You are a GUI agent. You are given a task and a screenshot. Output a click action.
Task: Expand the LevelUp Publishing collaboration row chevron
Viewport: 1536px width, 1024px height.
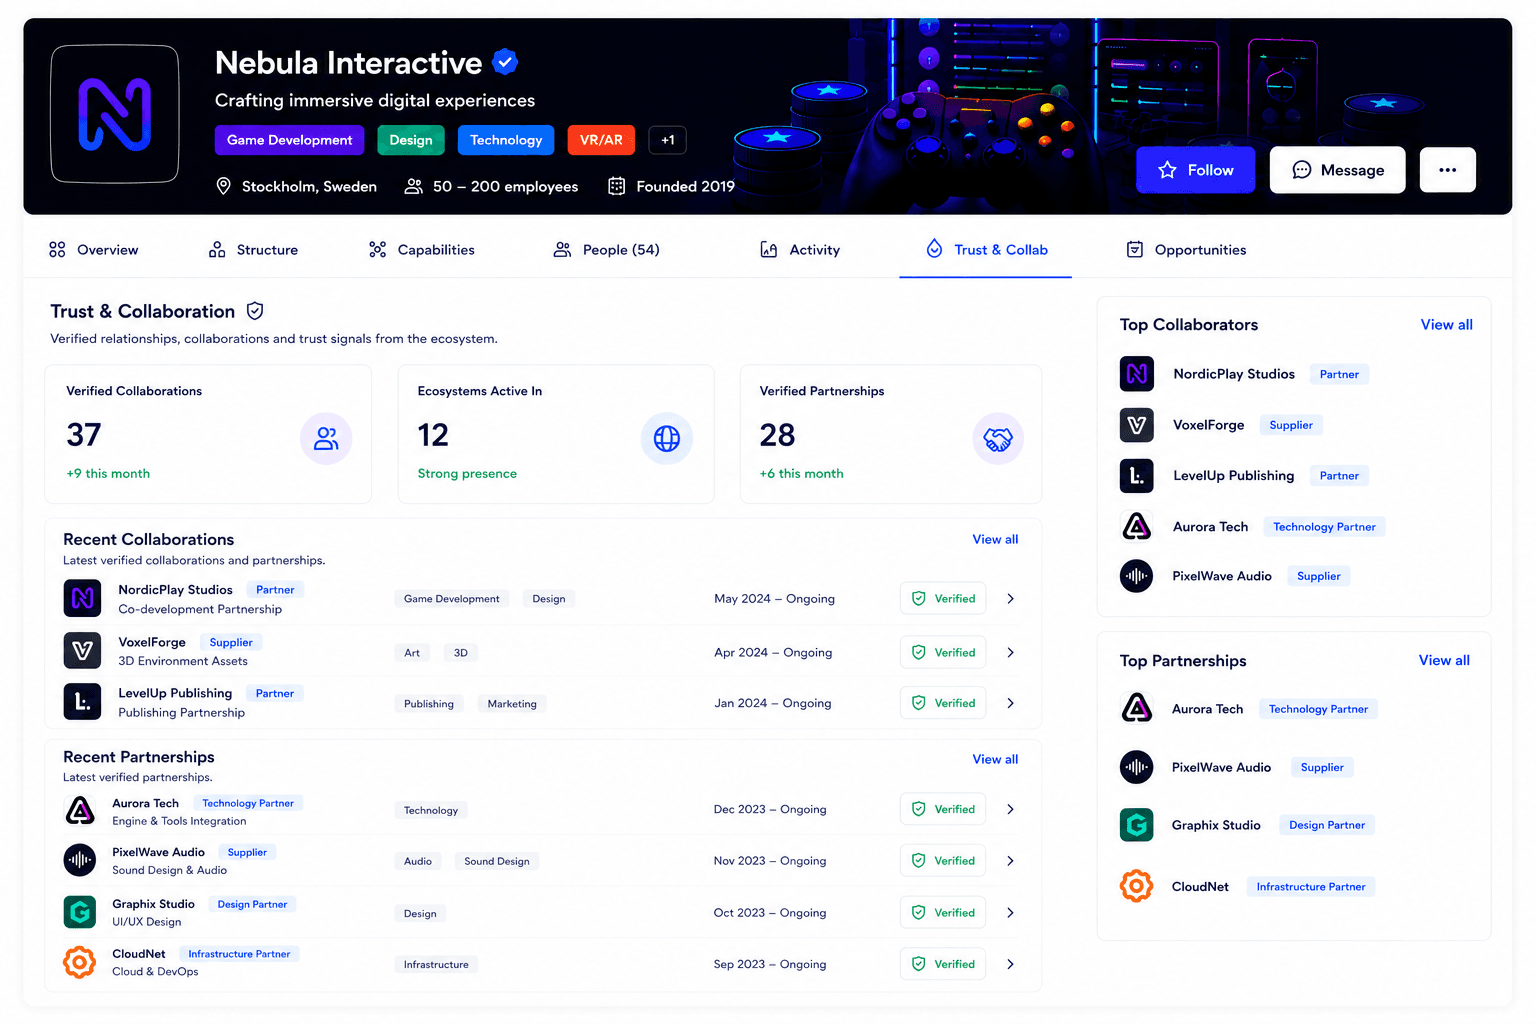[x=1011, y=703]
